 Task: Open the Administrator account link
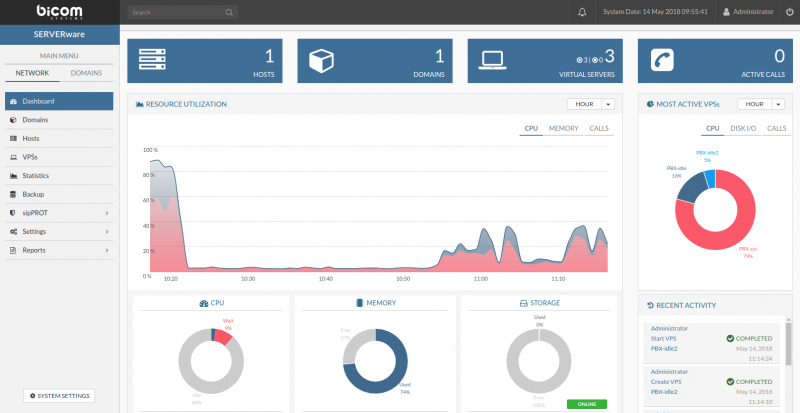tap(748, 12)
